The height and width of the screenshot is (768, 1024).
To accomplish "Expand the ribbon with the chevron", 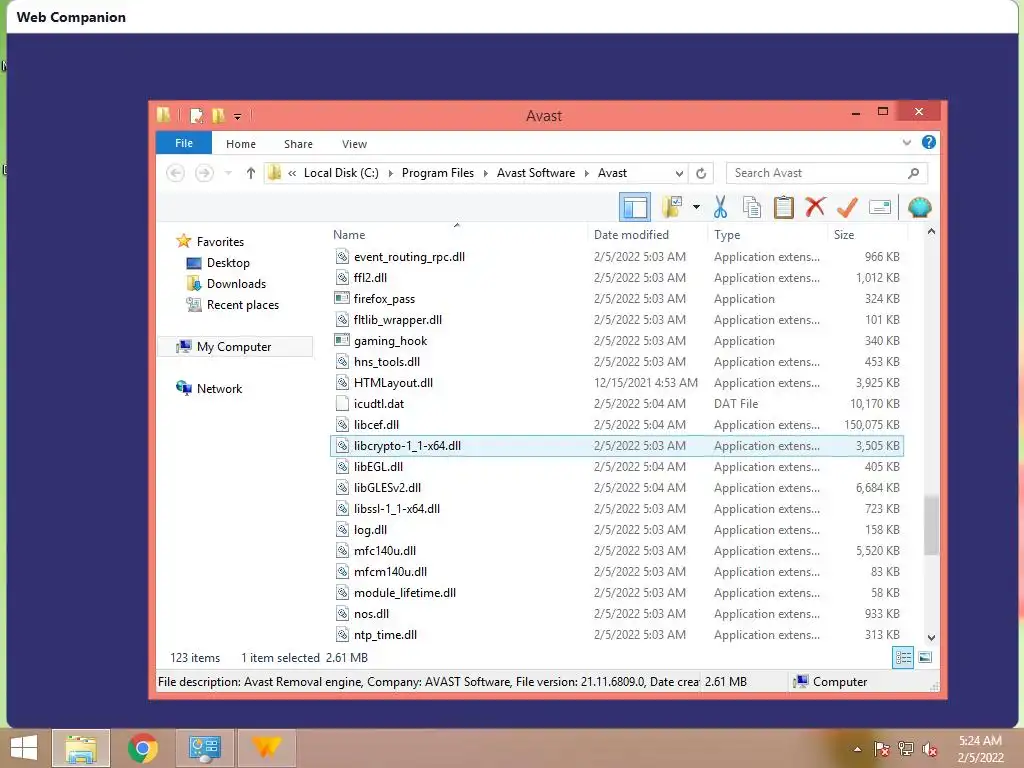I will click(906, 142).
